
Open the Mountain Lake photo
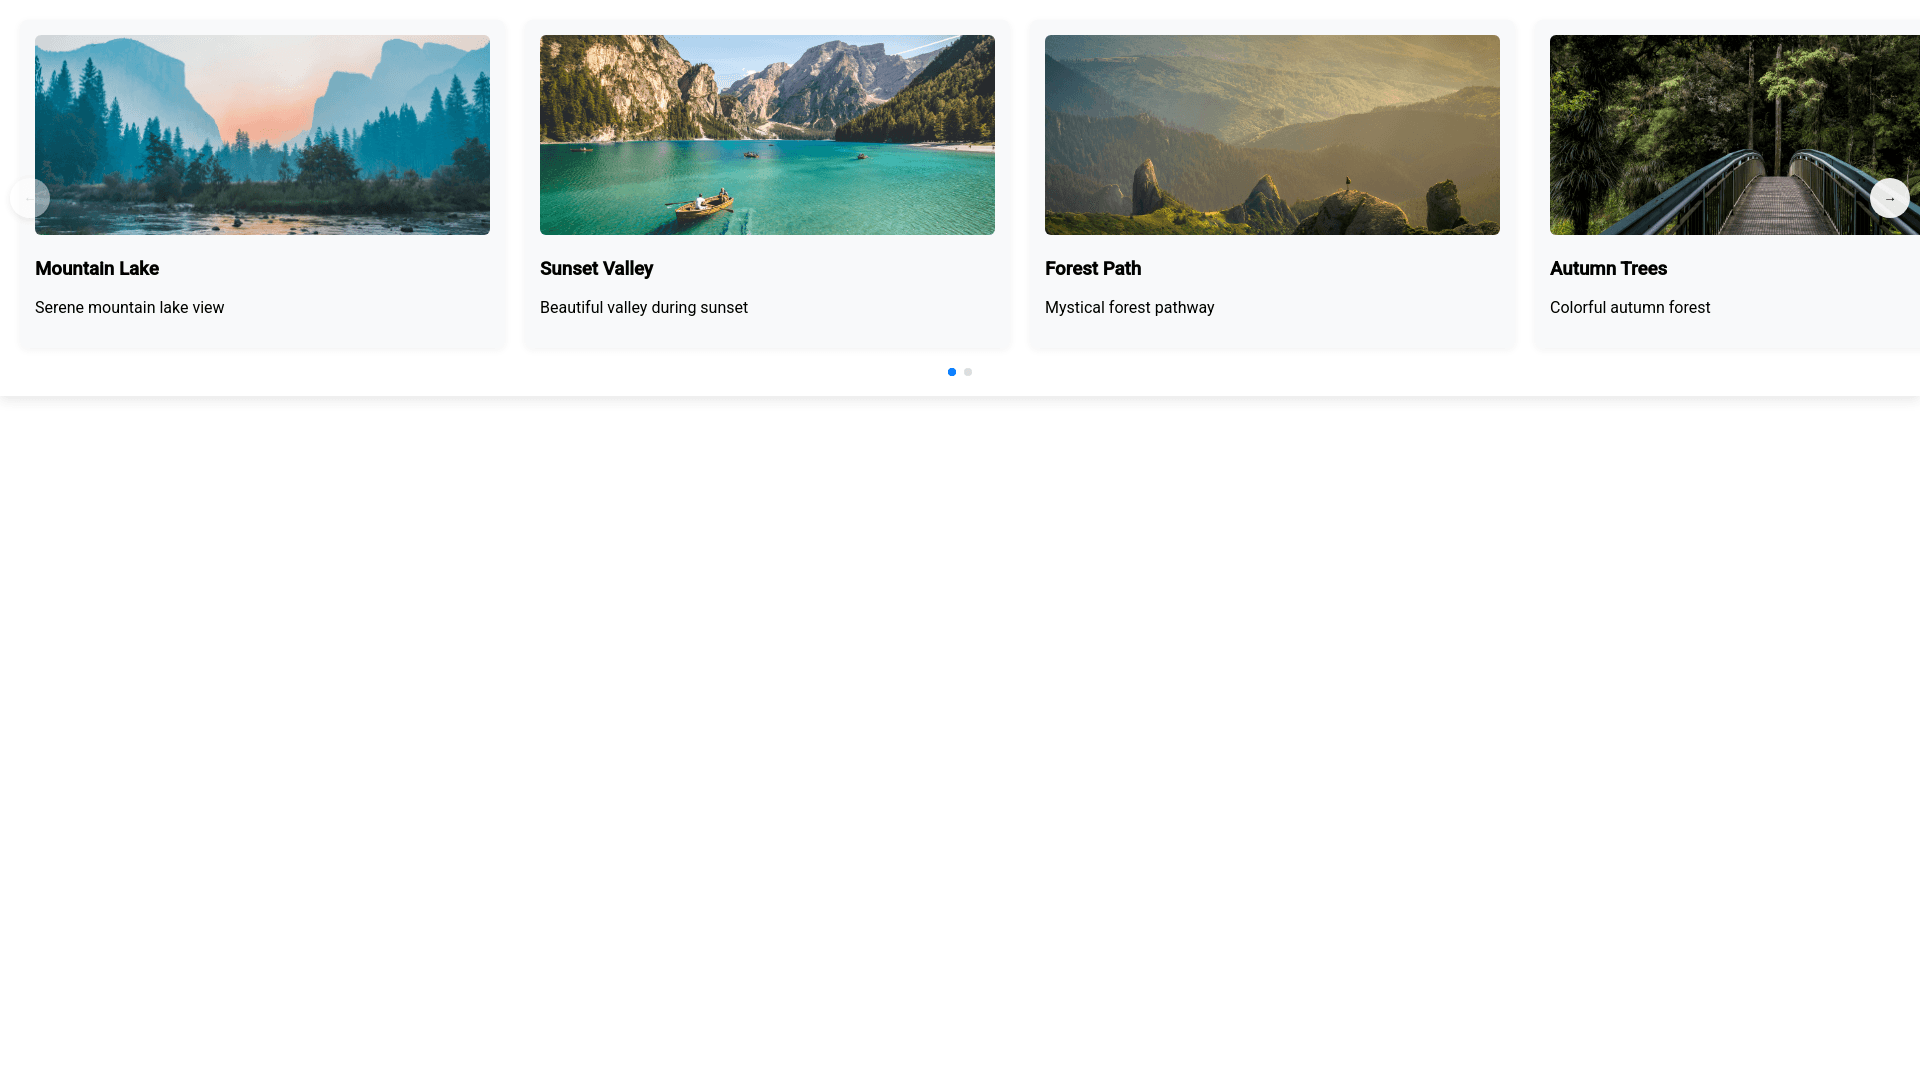click(x=262, y=135)
